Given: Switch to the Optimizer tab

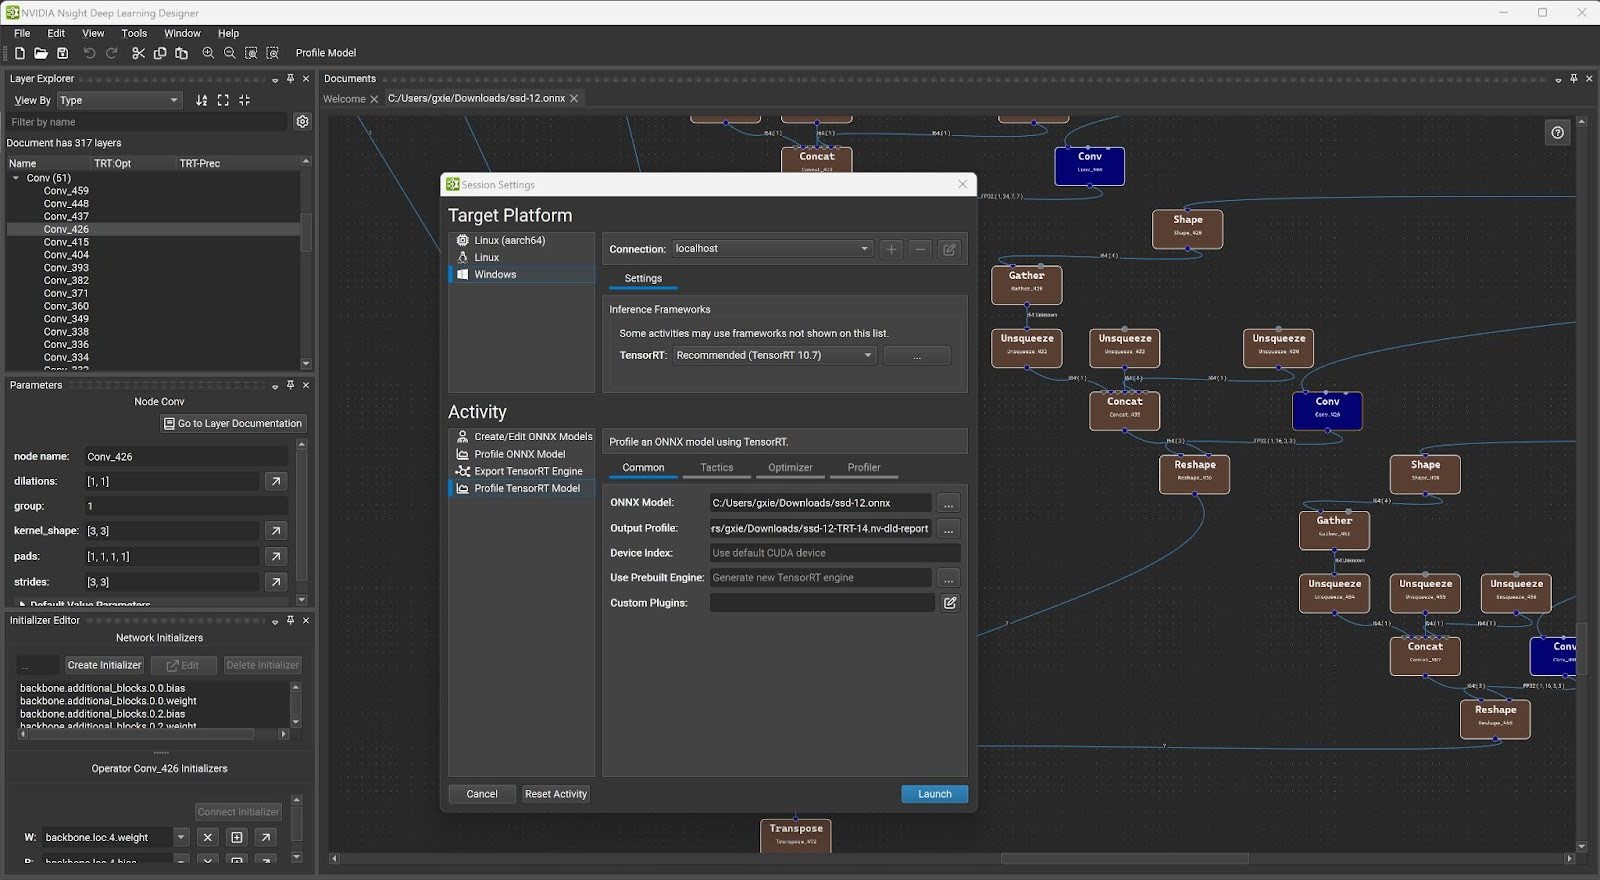Looking at the screenshot, I should coord(790,468).
